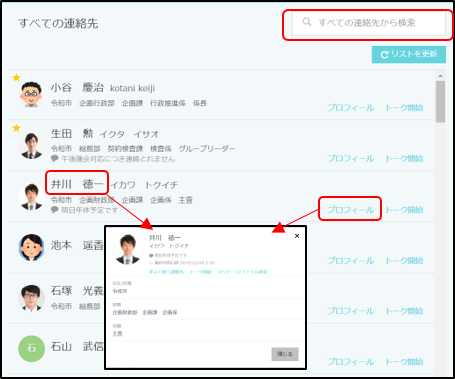The height and width of the screenshot is (379, 455).
Task: Open the avatar of 生田 勲
Action: point(31,146)
